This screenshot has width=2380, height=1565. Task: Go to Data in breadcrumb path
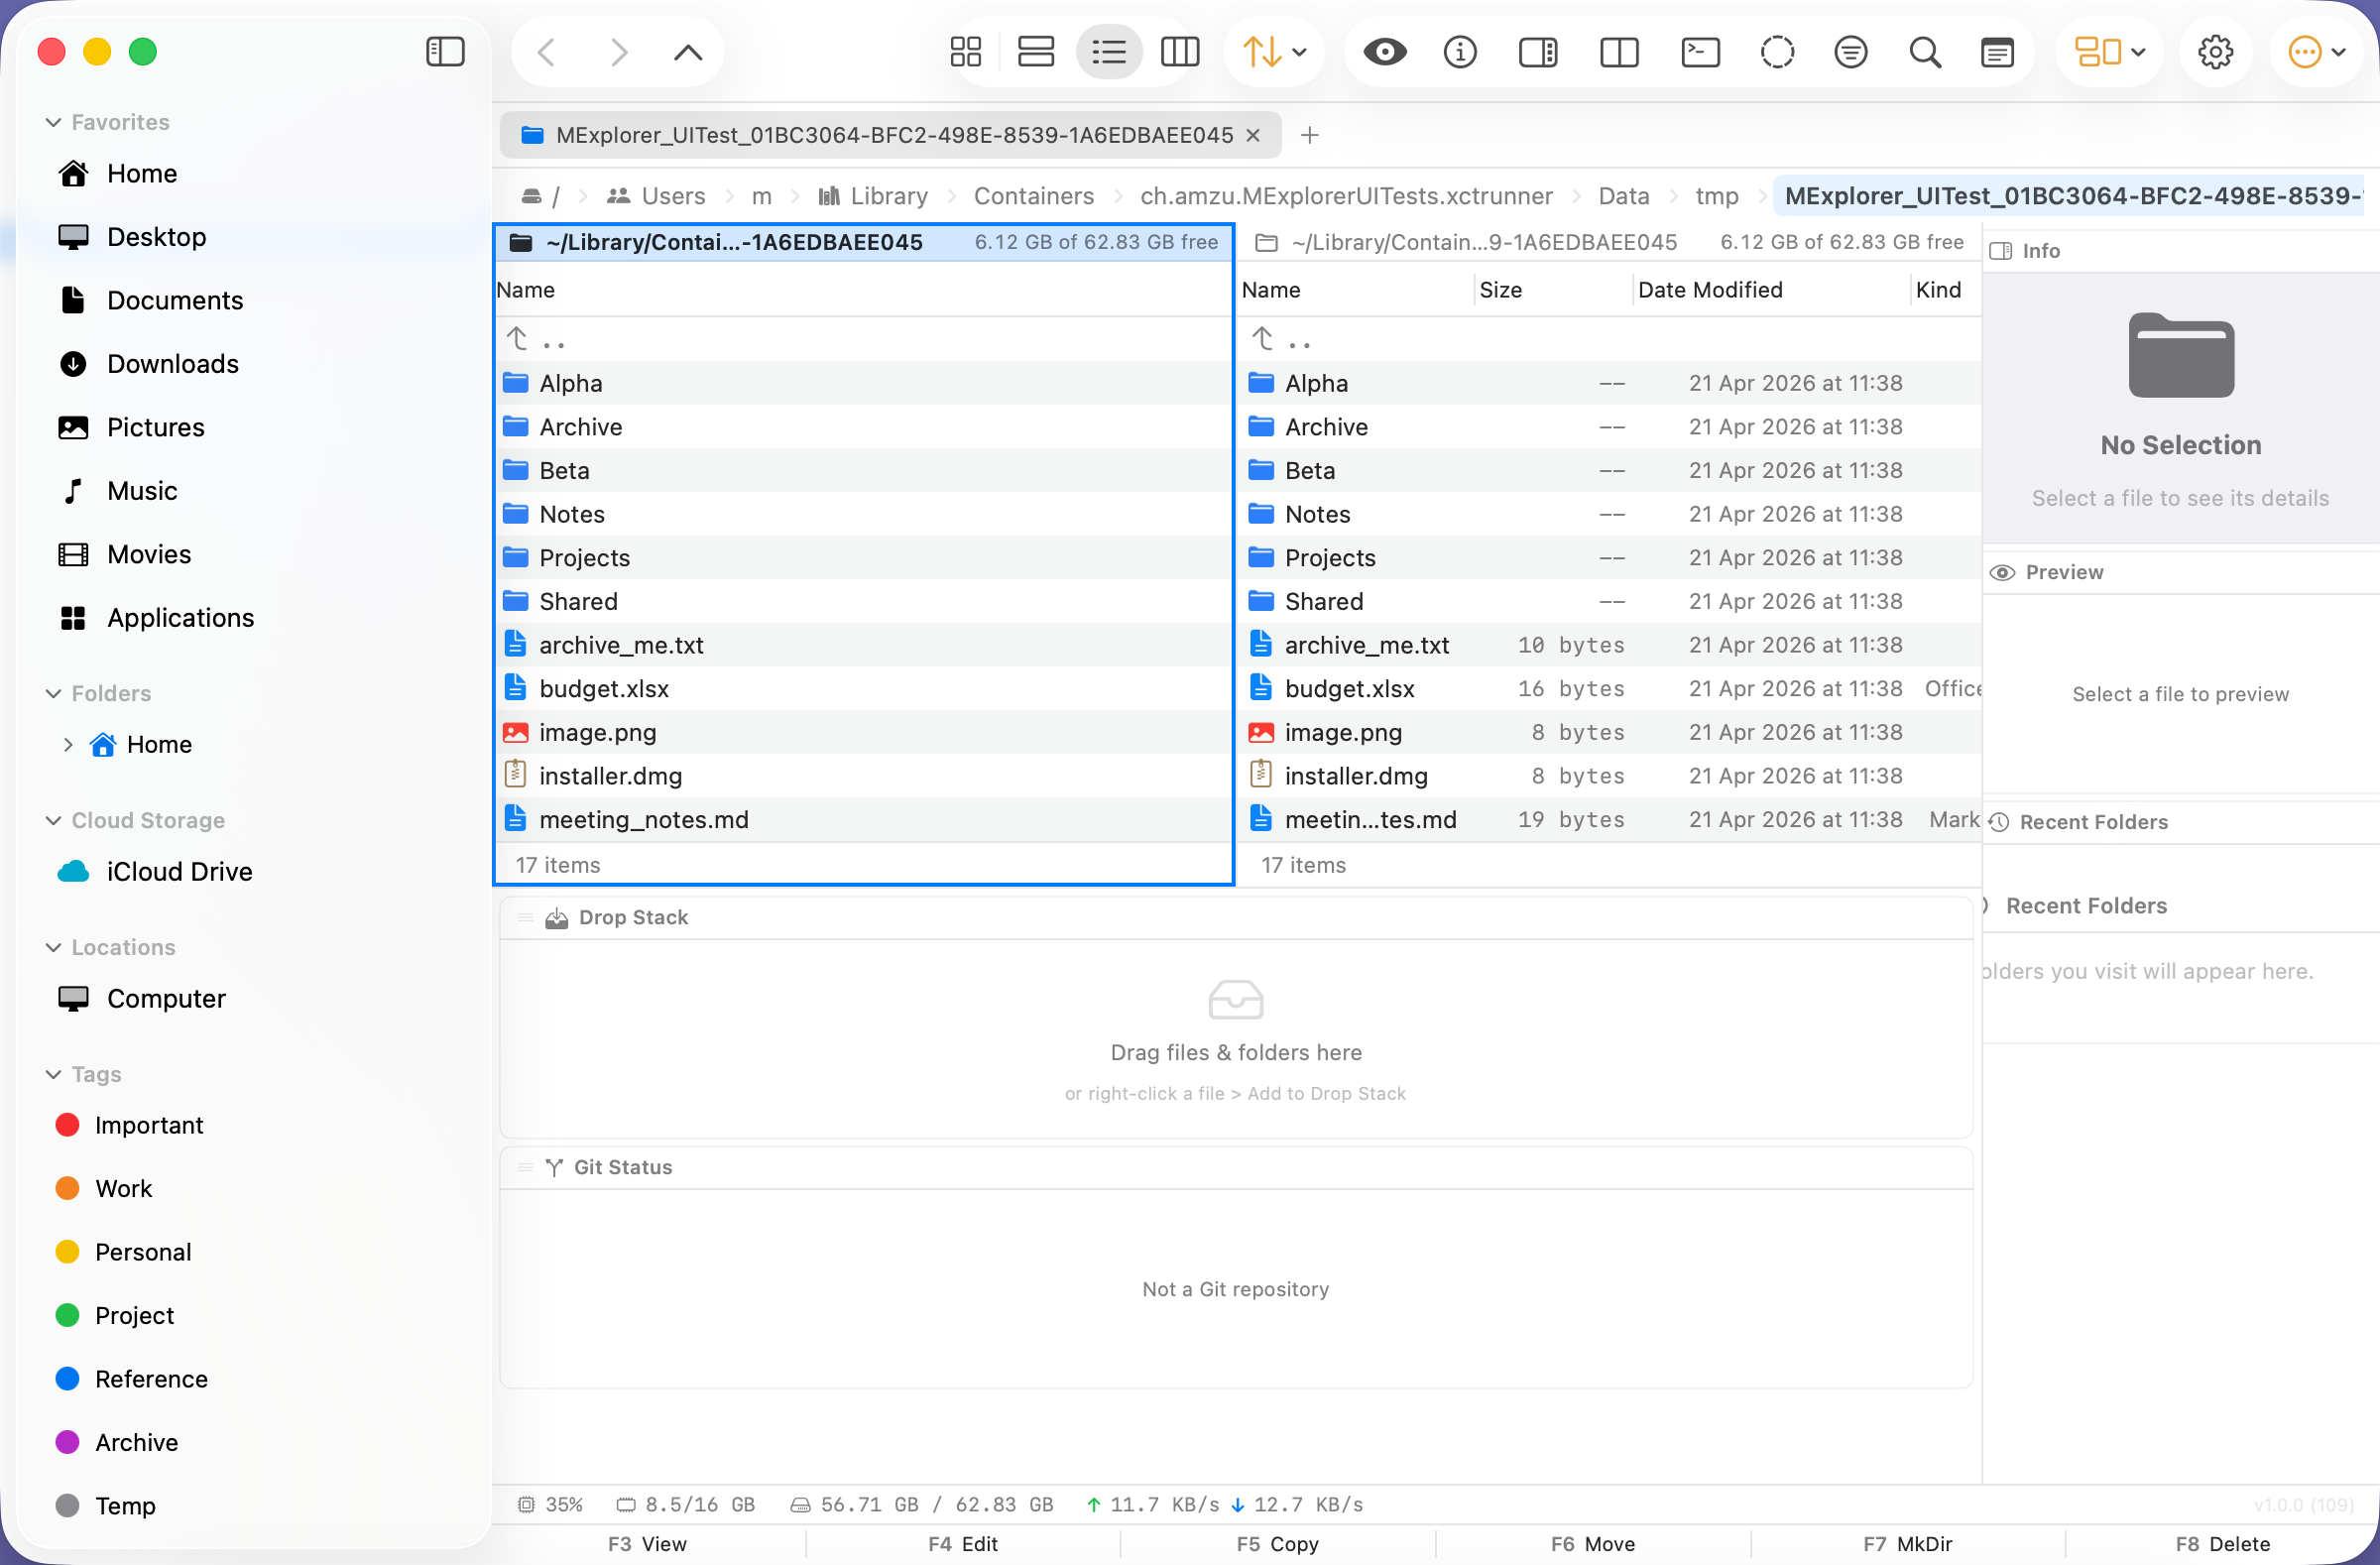[1623, 196]
